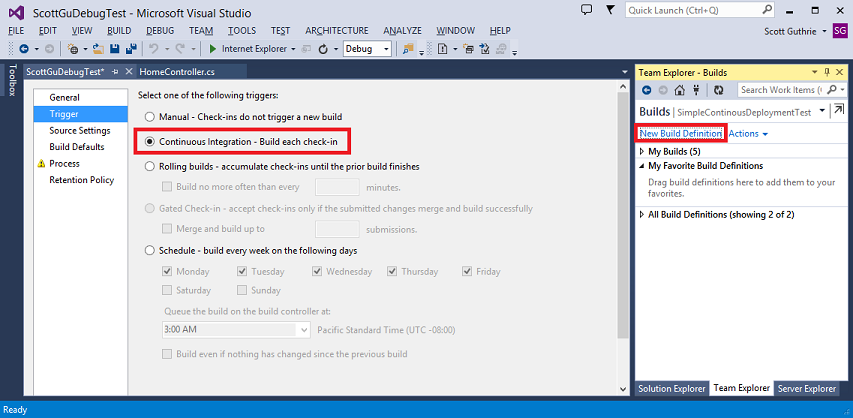
Task: Click the Save All multi-disk icon
Action: [131, 49]
